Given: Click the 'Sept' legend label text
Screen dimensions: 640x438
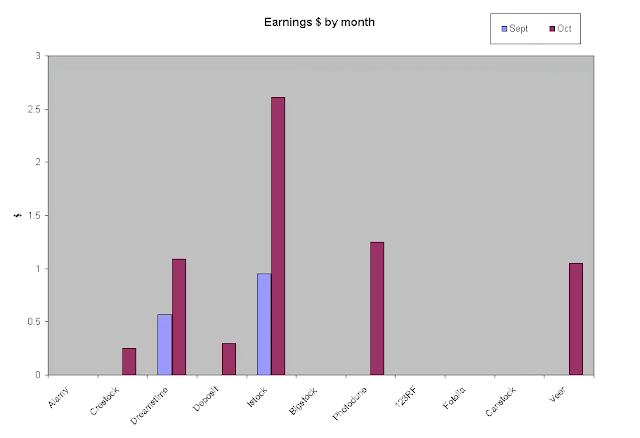Looking at the screenshot, I should [519, 29].
